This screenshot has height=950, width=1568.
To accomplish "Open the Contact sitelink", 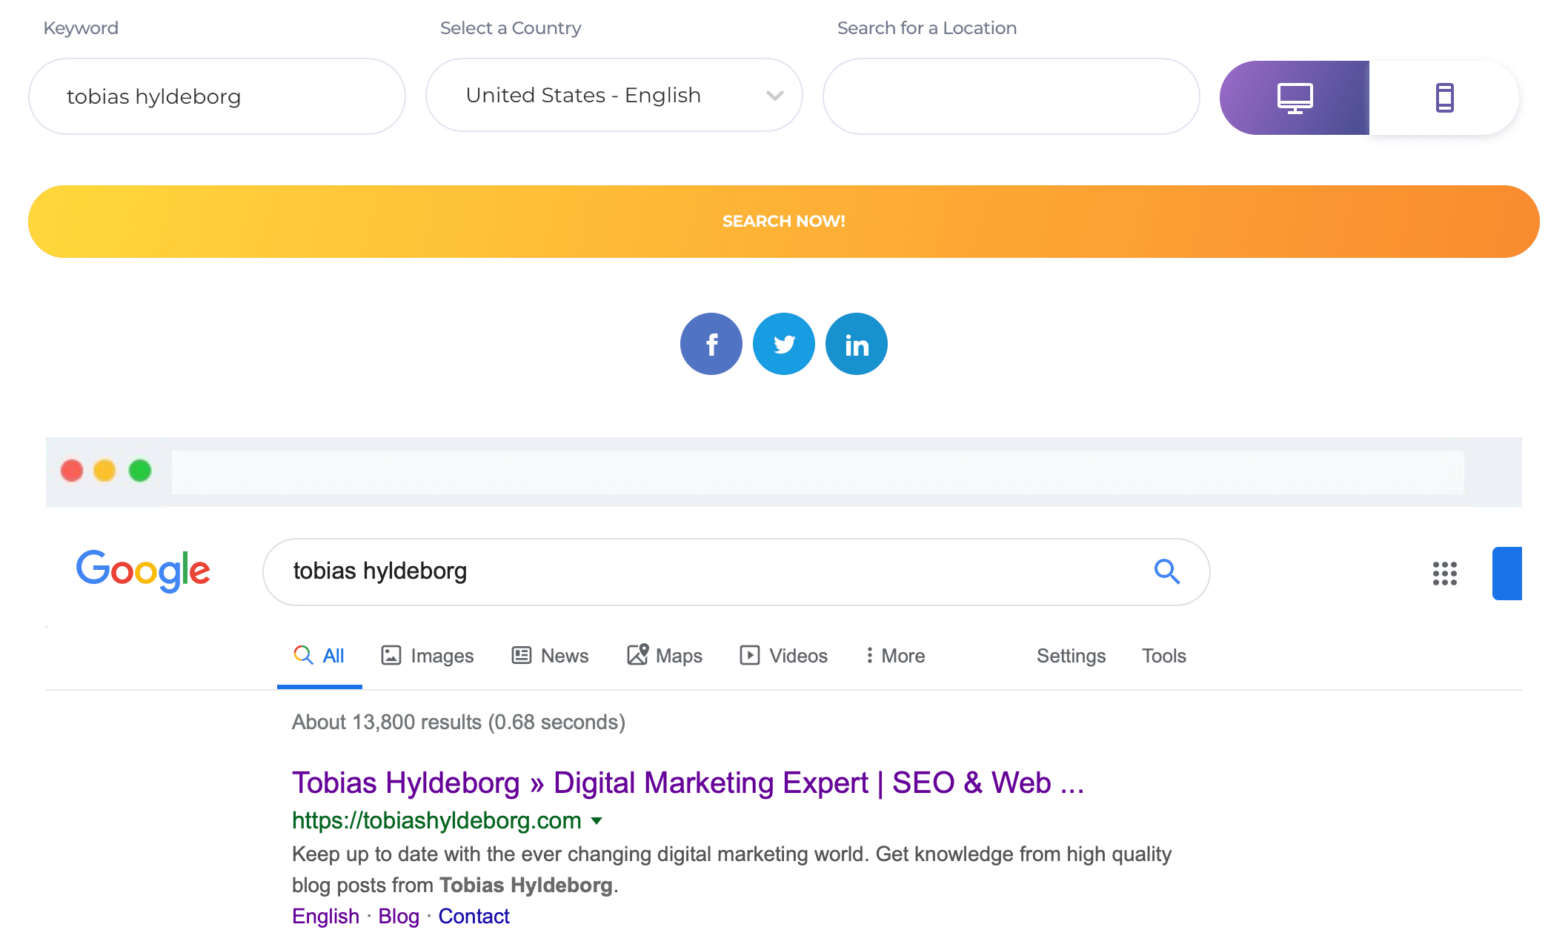I will [x=474, y=917].
